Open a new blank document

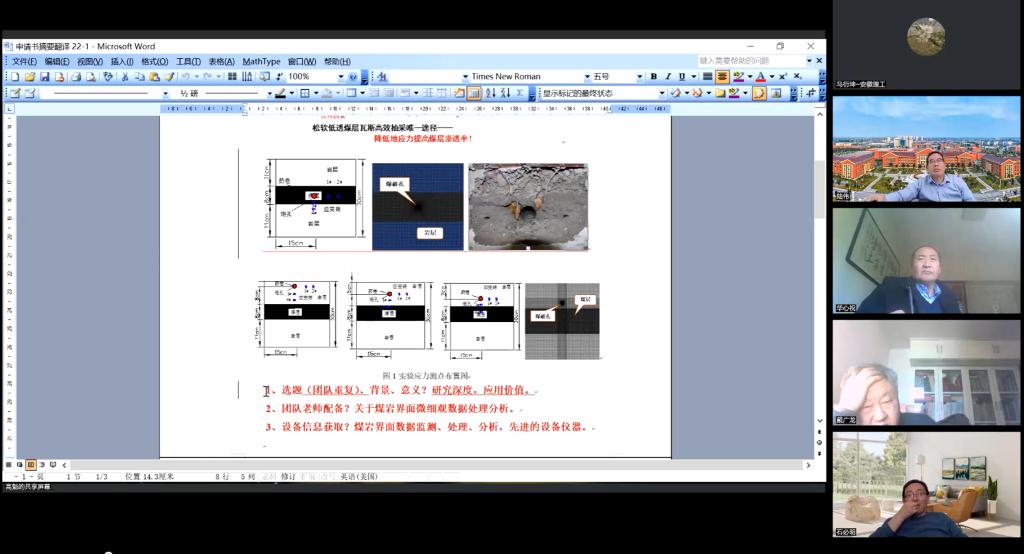click(14, 77)
